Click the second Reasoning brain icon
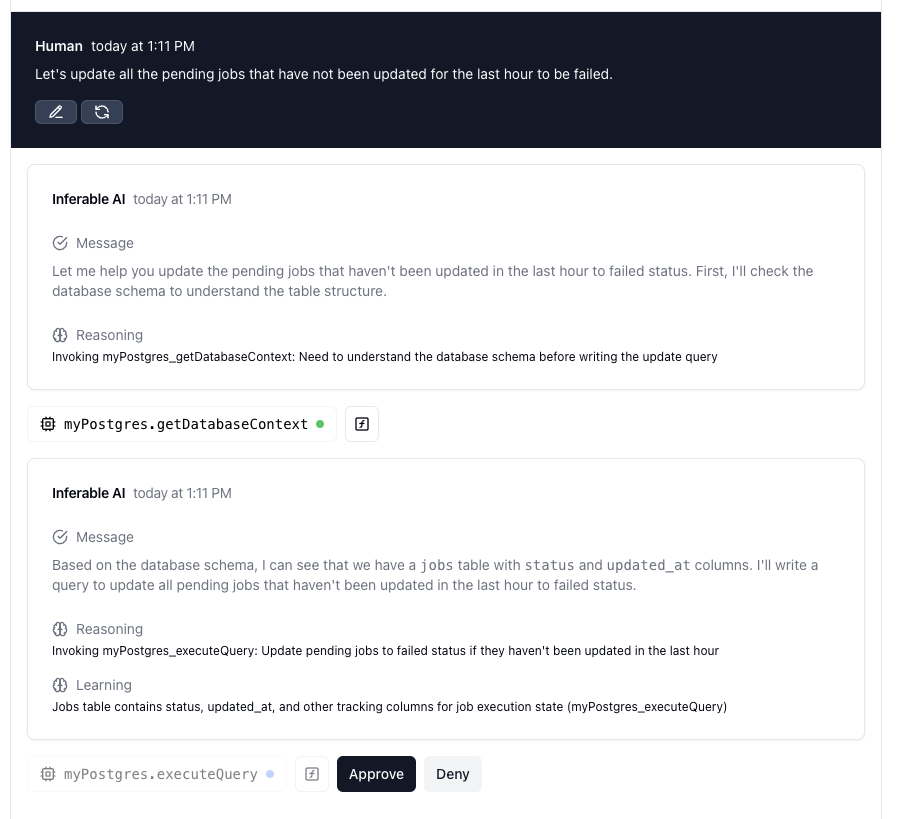 60,629
